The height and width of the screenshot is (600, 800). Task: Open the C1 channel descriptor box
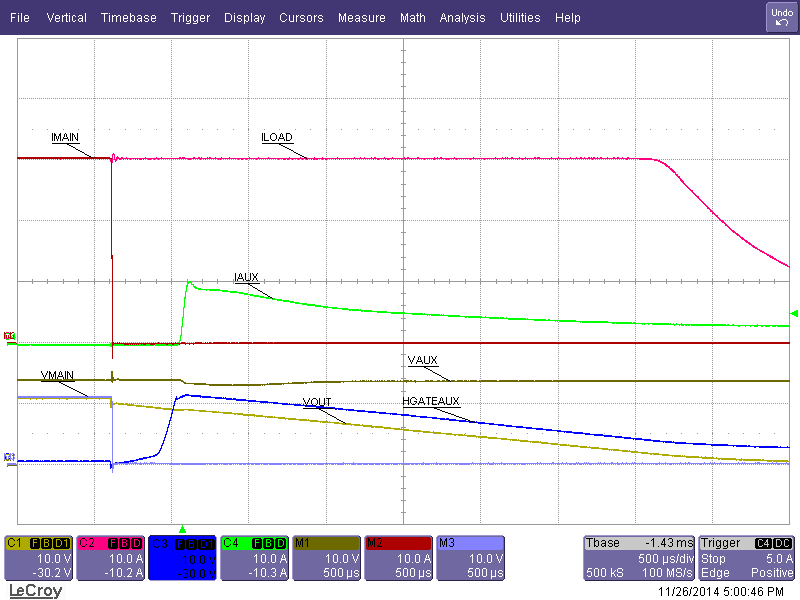[40, 556]
